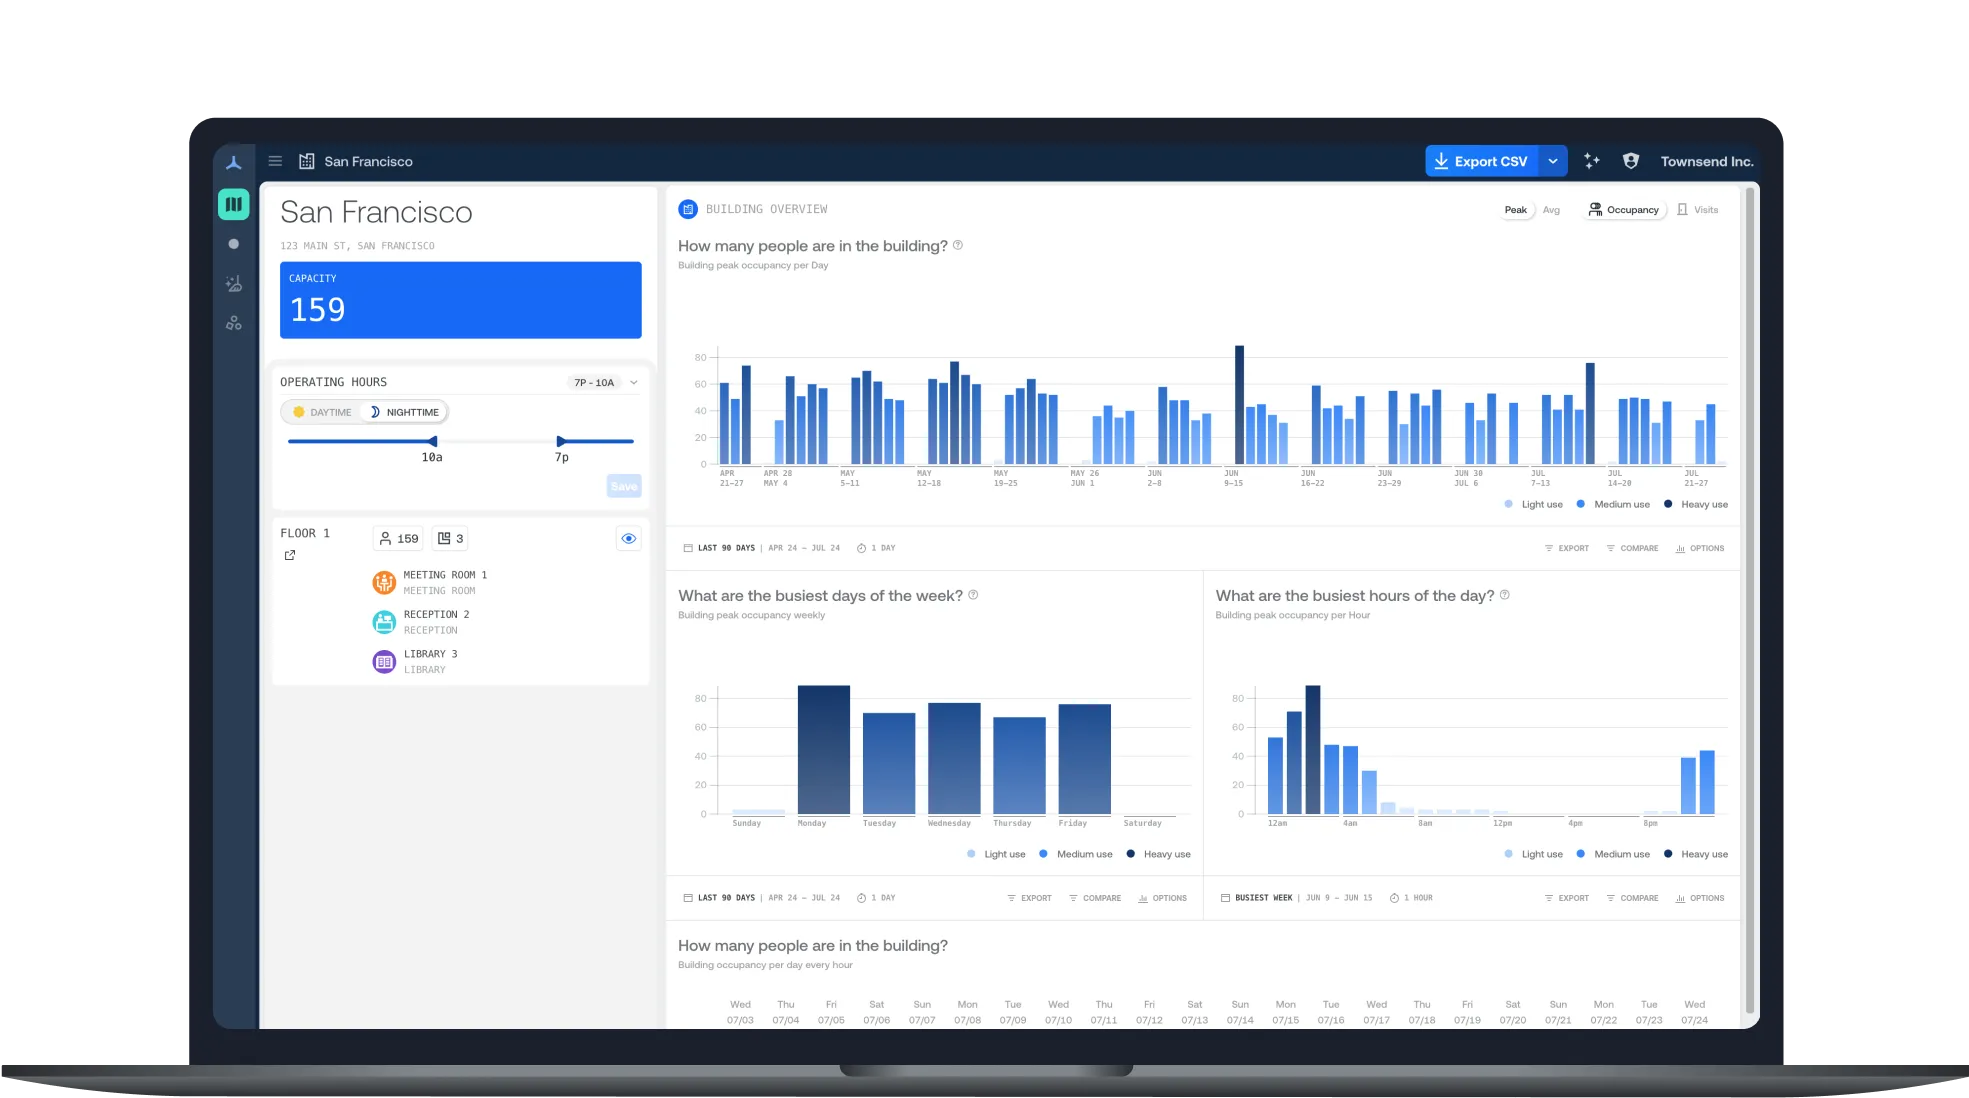Open the shield account icon

coord(1630,161)
